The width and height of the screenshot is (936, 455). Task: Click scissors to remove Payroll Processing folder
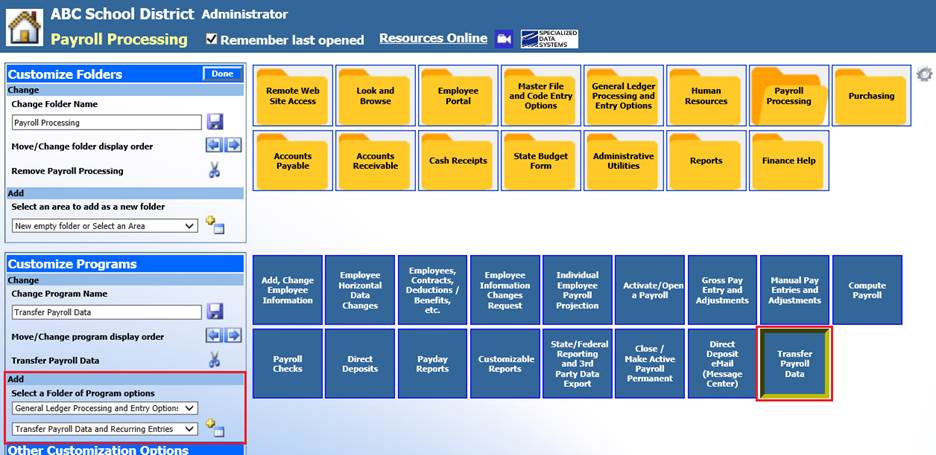point(214,171)
